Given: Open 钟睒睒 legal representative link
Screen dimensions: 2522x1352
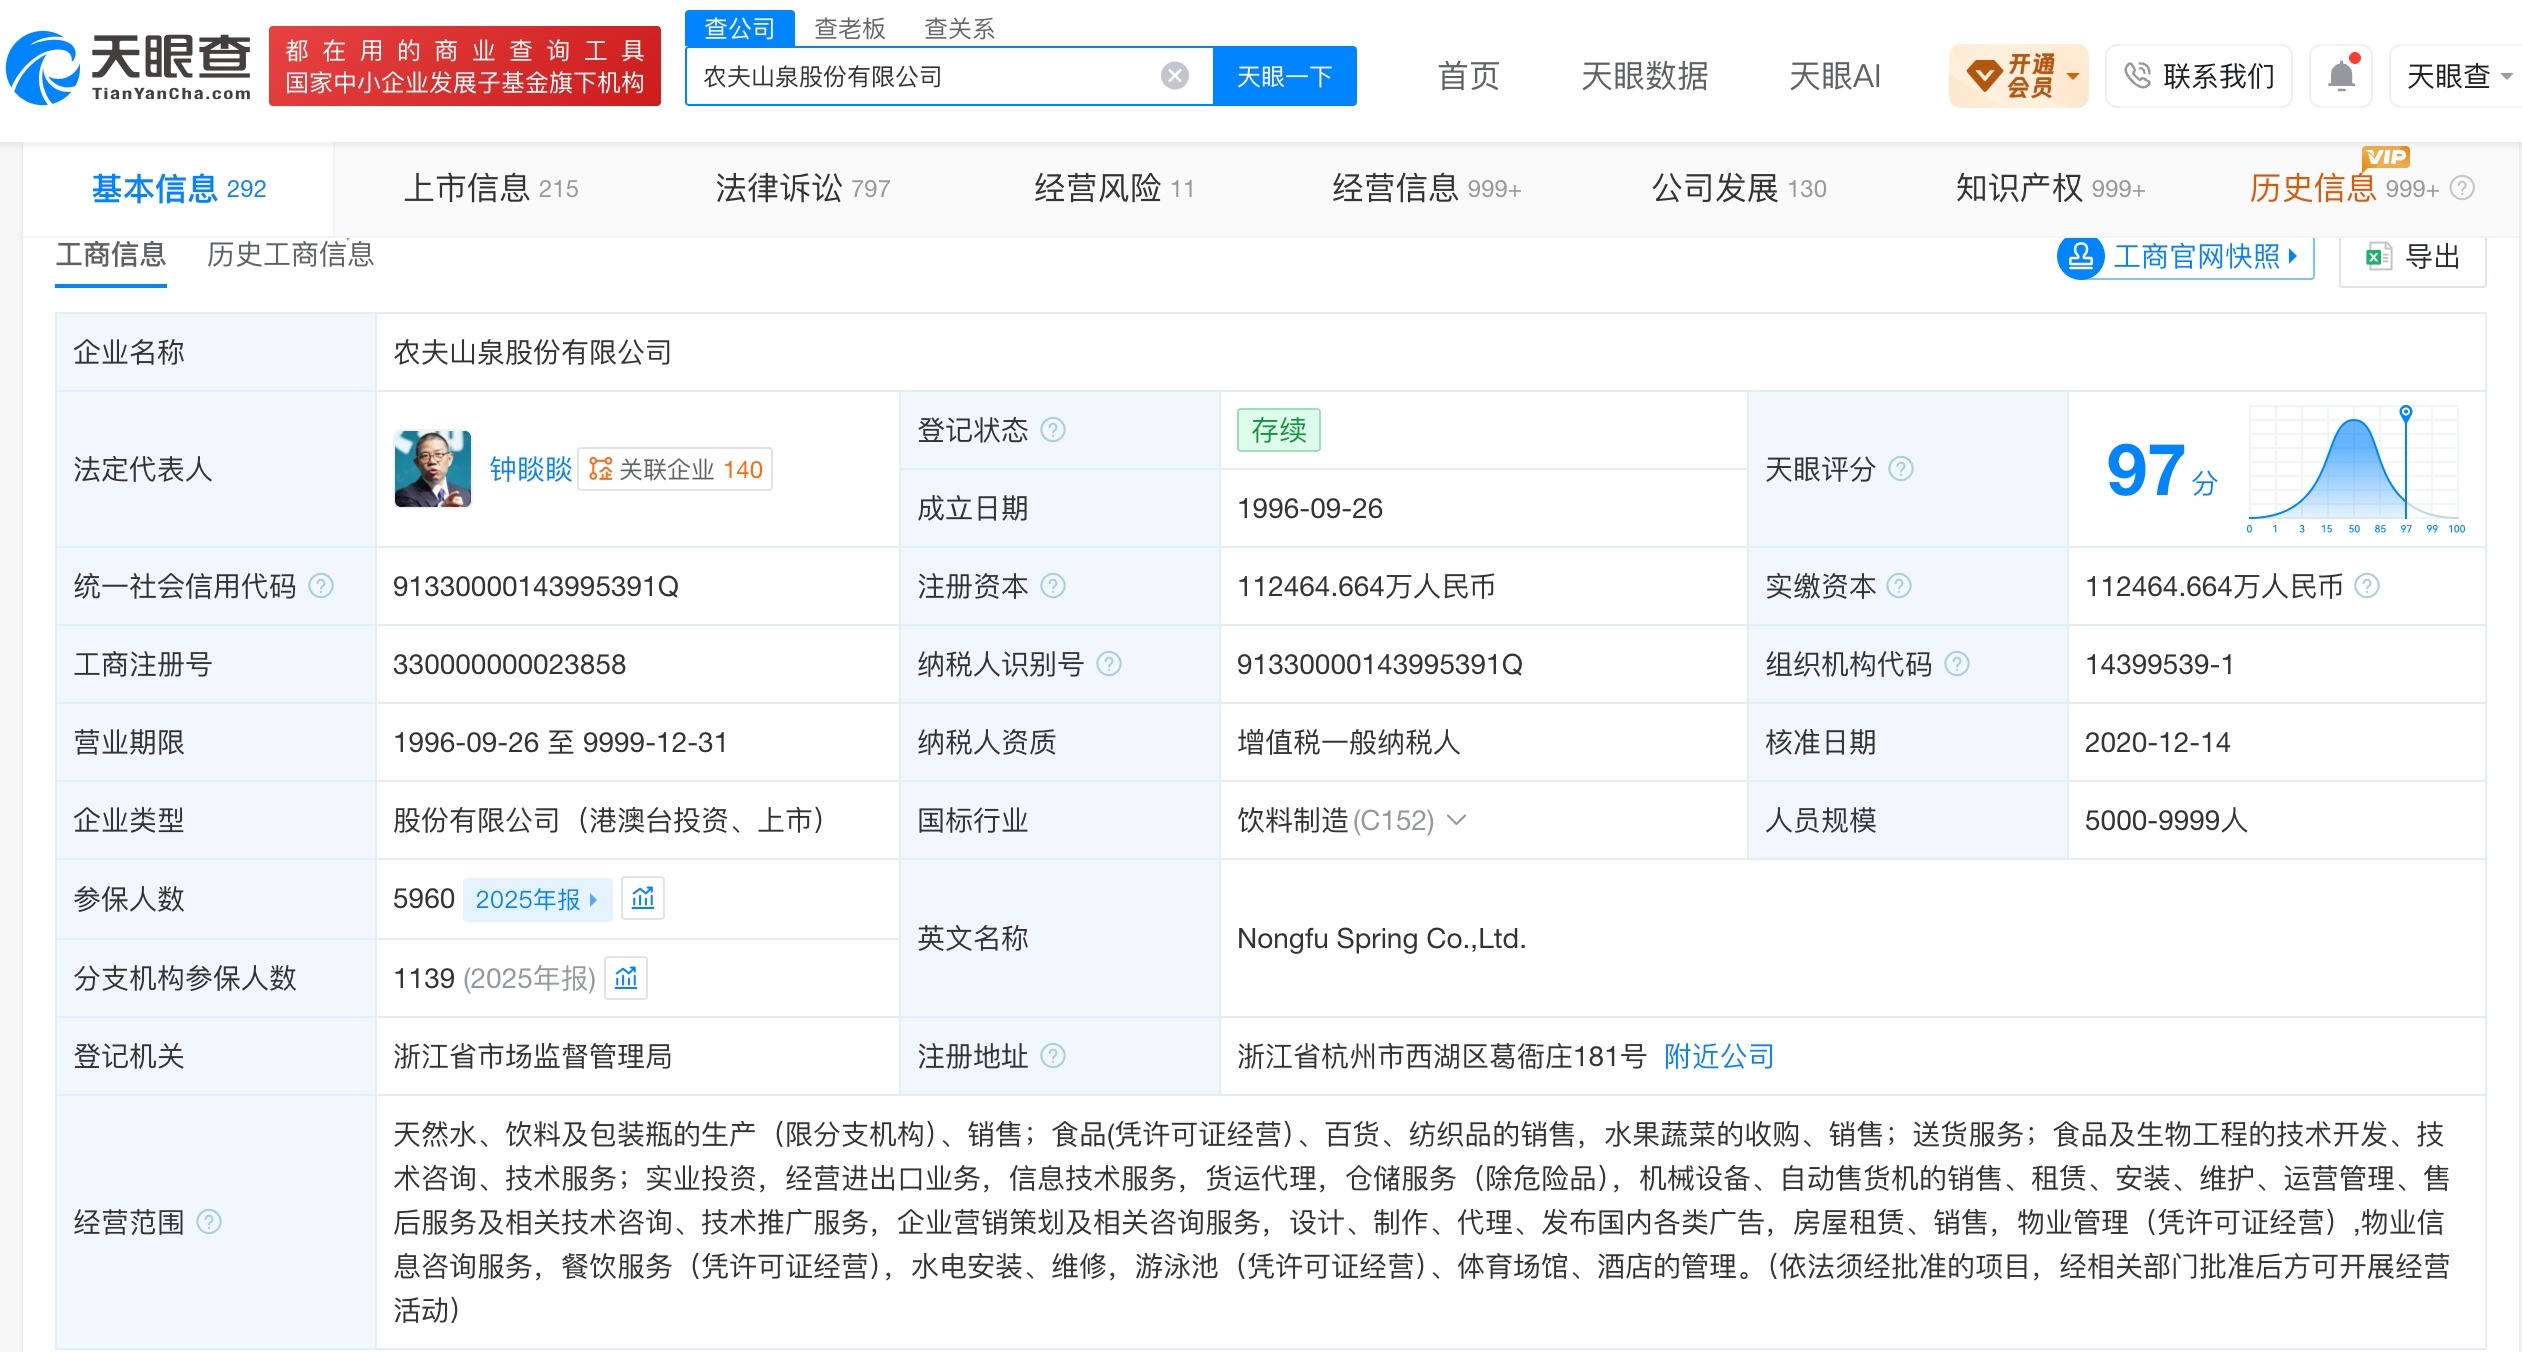Looking at the screenshot, I should coord(530,469).
